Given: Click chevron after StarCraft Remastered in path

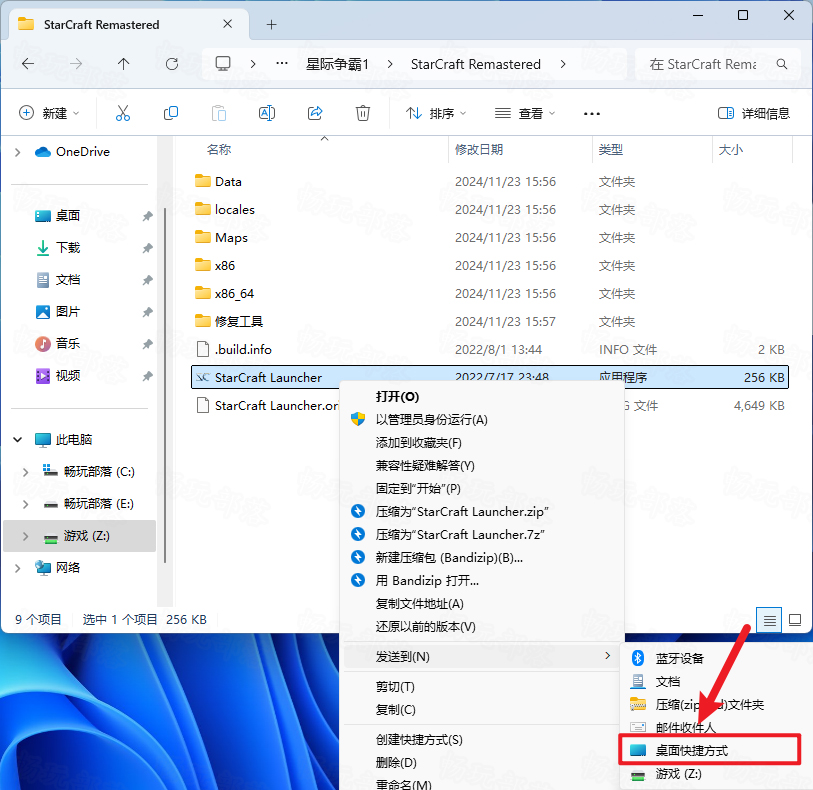Looking at the screenshot, I should click(x=563, y=64).
